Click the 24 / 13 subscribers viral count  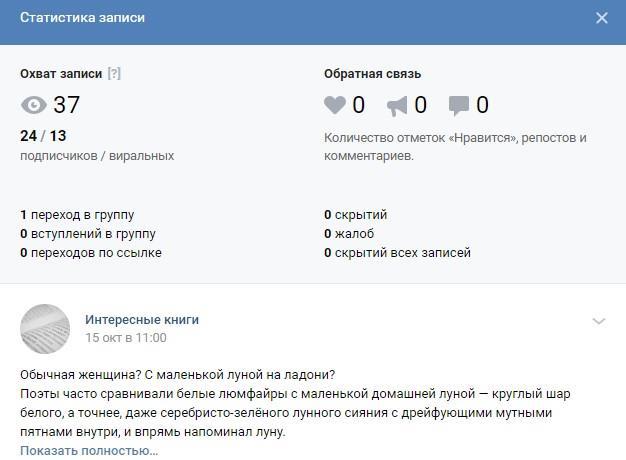coord(43,136)
